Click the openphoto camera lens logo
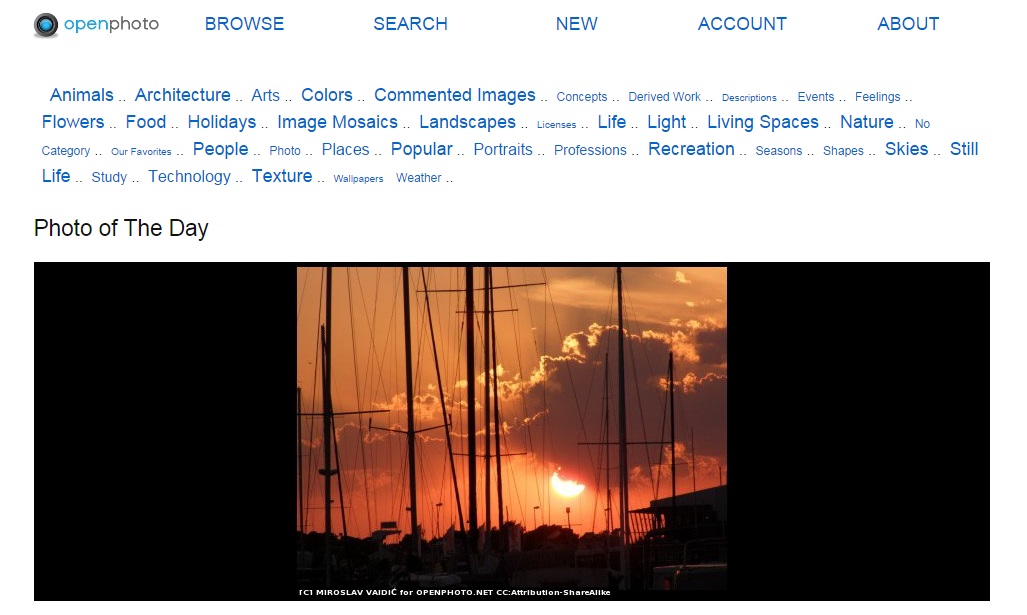This screenshot has height=615, width=1027. [x=46, y=25]
